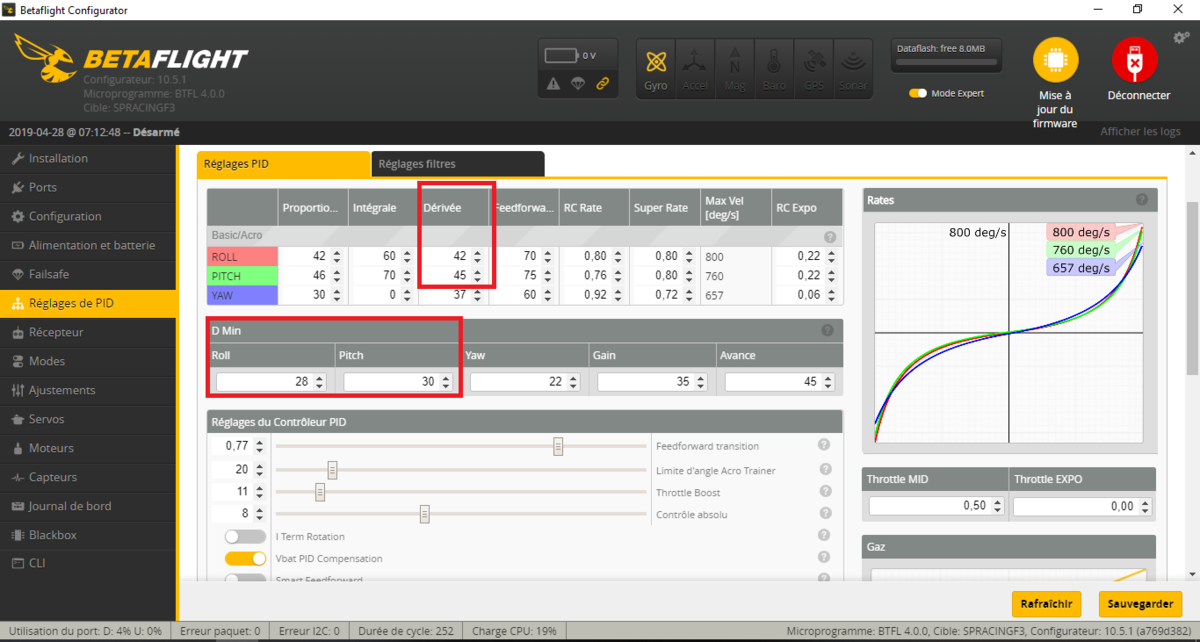Screen dimensions: 1200x642
Task: Open Alimentation et batterie page
Action: click(x=88, y=245)
